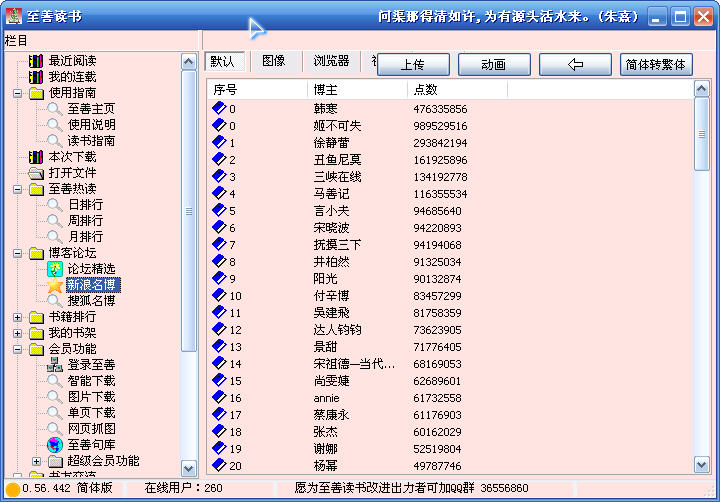Select 我的连载 bookshelf icon item
This screenshot has width=720, height=502.
tap(36, 77)
